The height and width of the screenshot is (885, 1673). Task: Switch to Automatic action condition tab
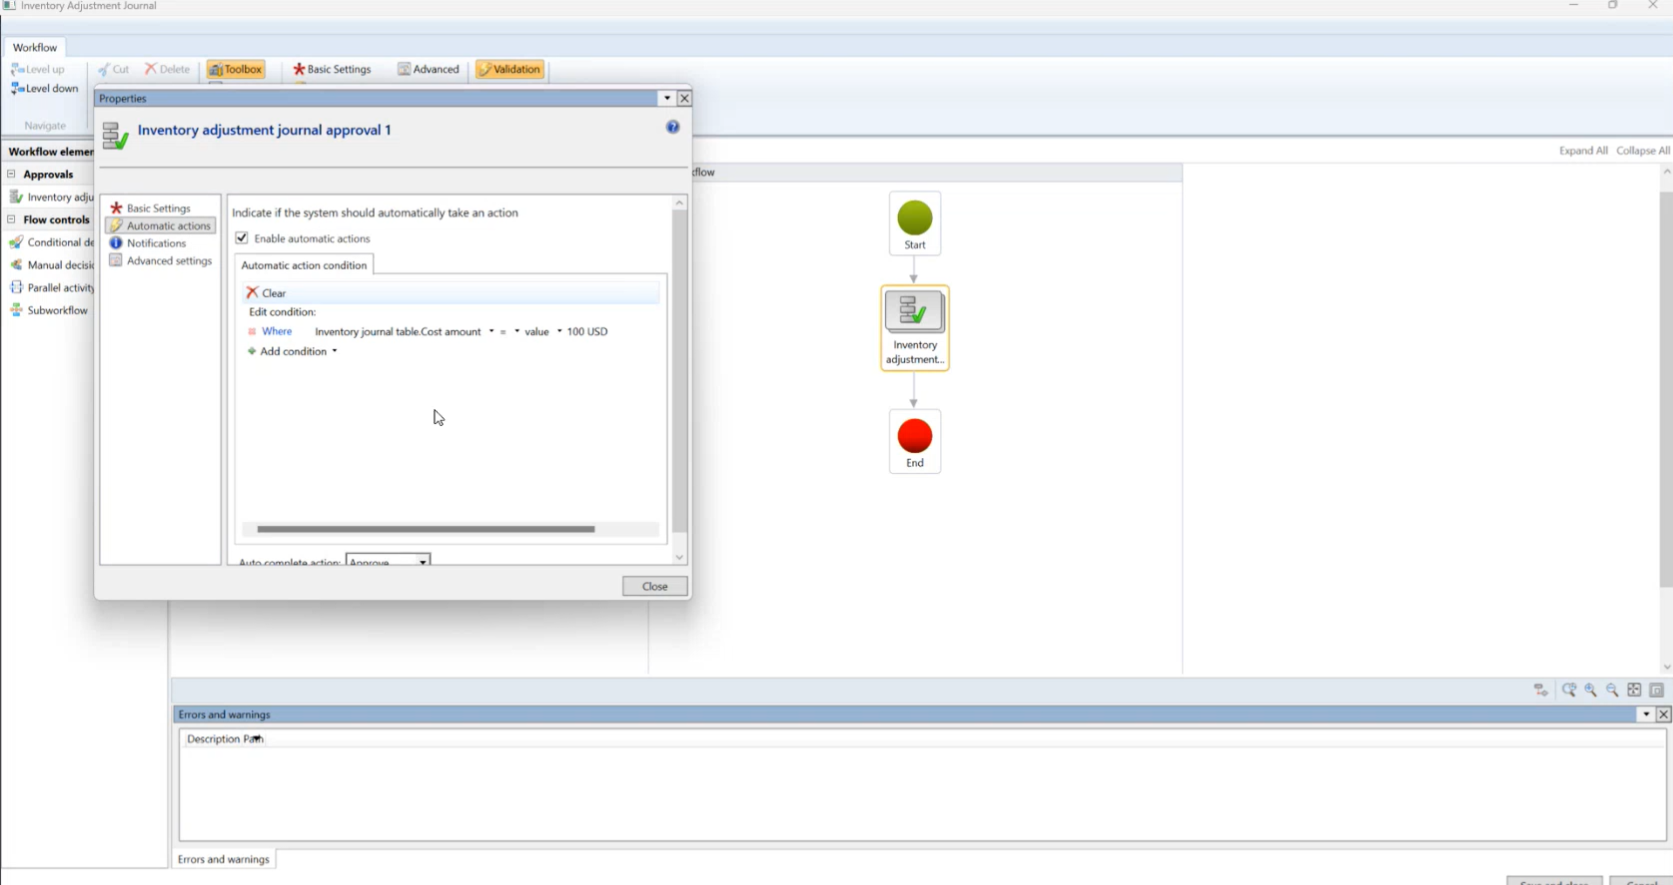(304, 265)
